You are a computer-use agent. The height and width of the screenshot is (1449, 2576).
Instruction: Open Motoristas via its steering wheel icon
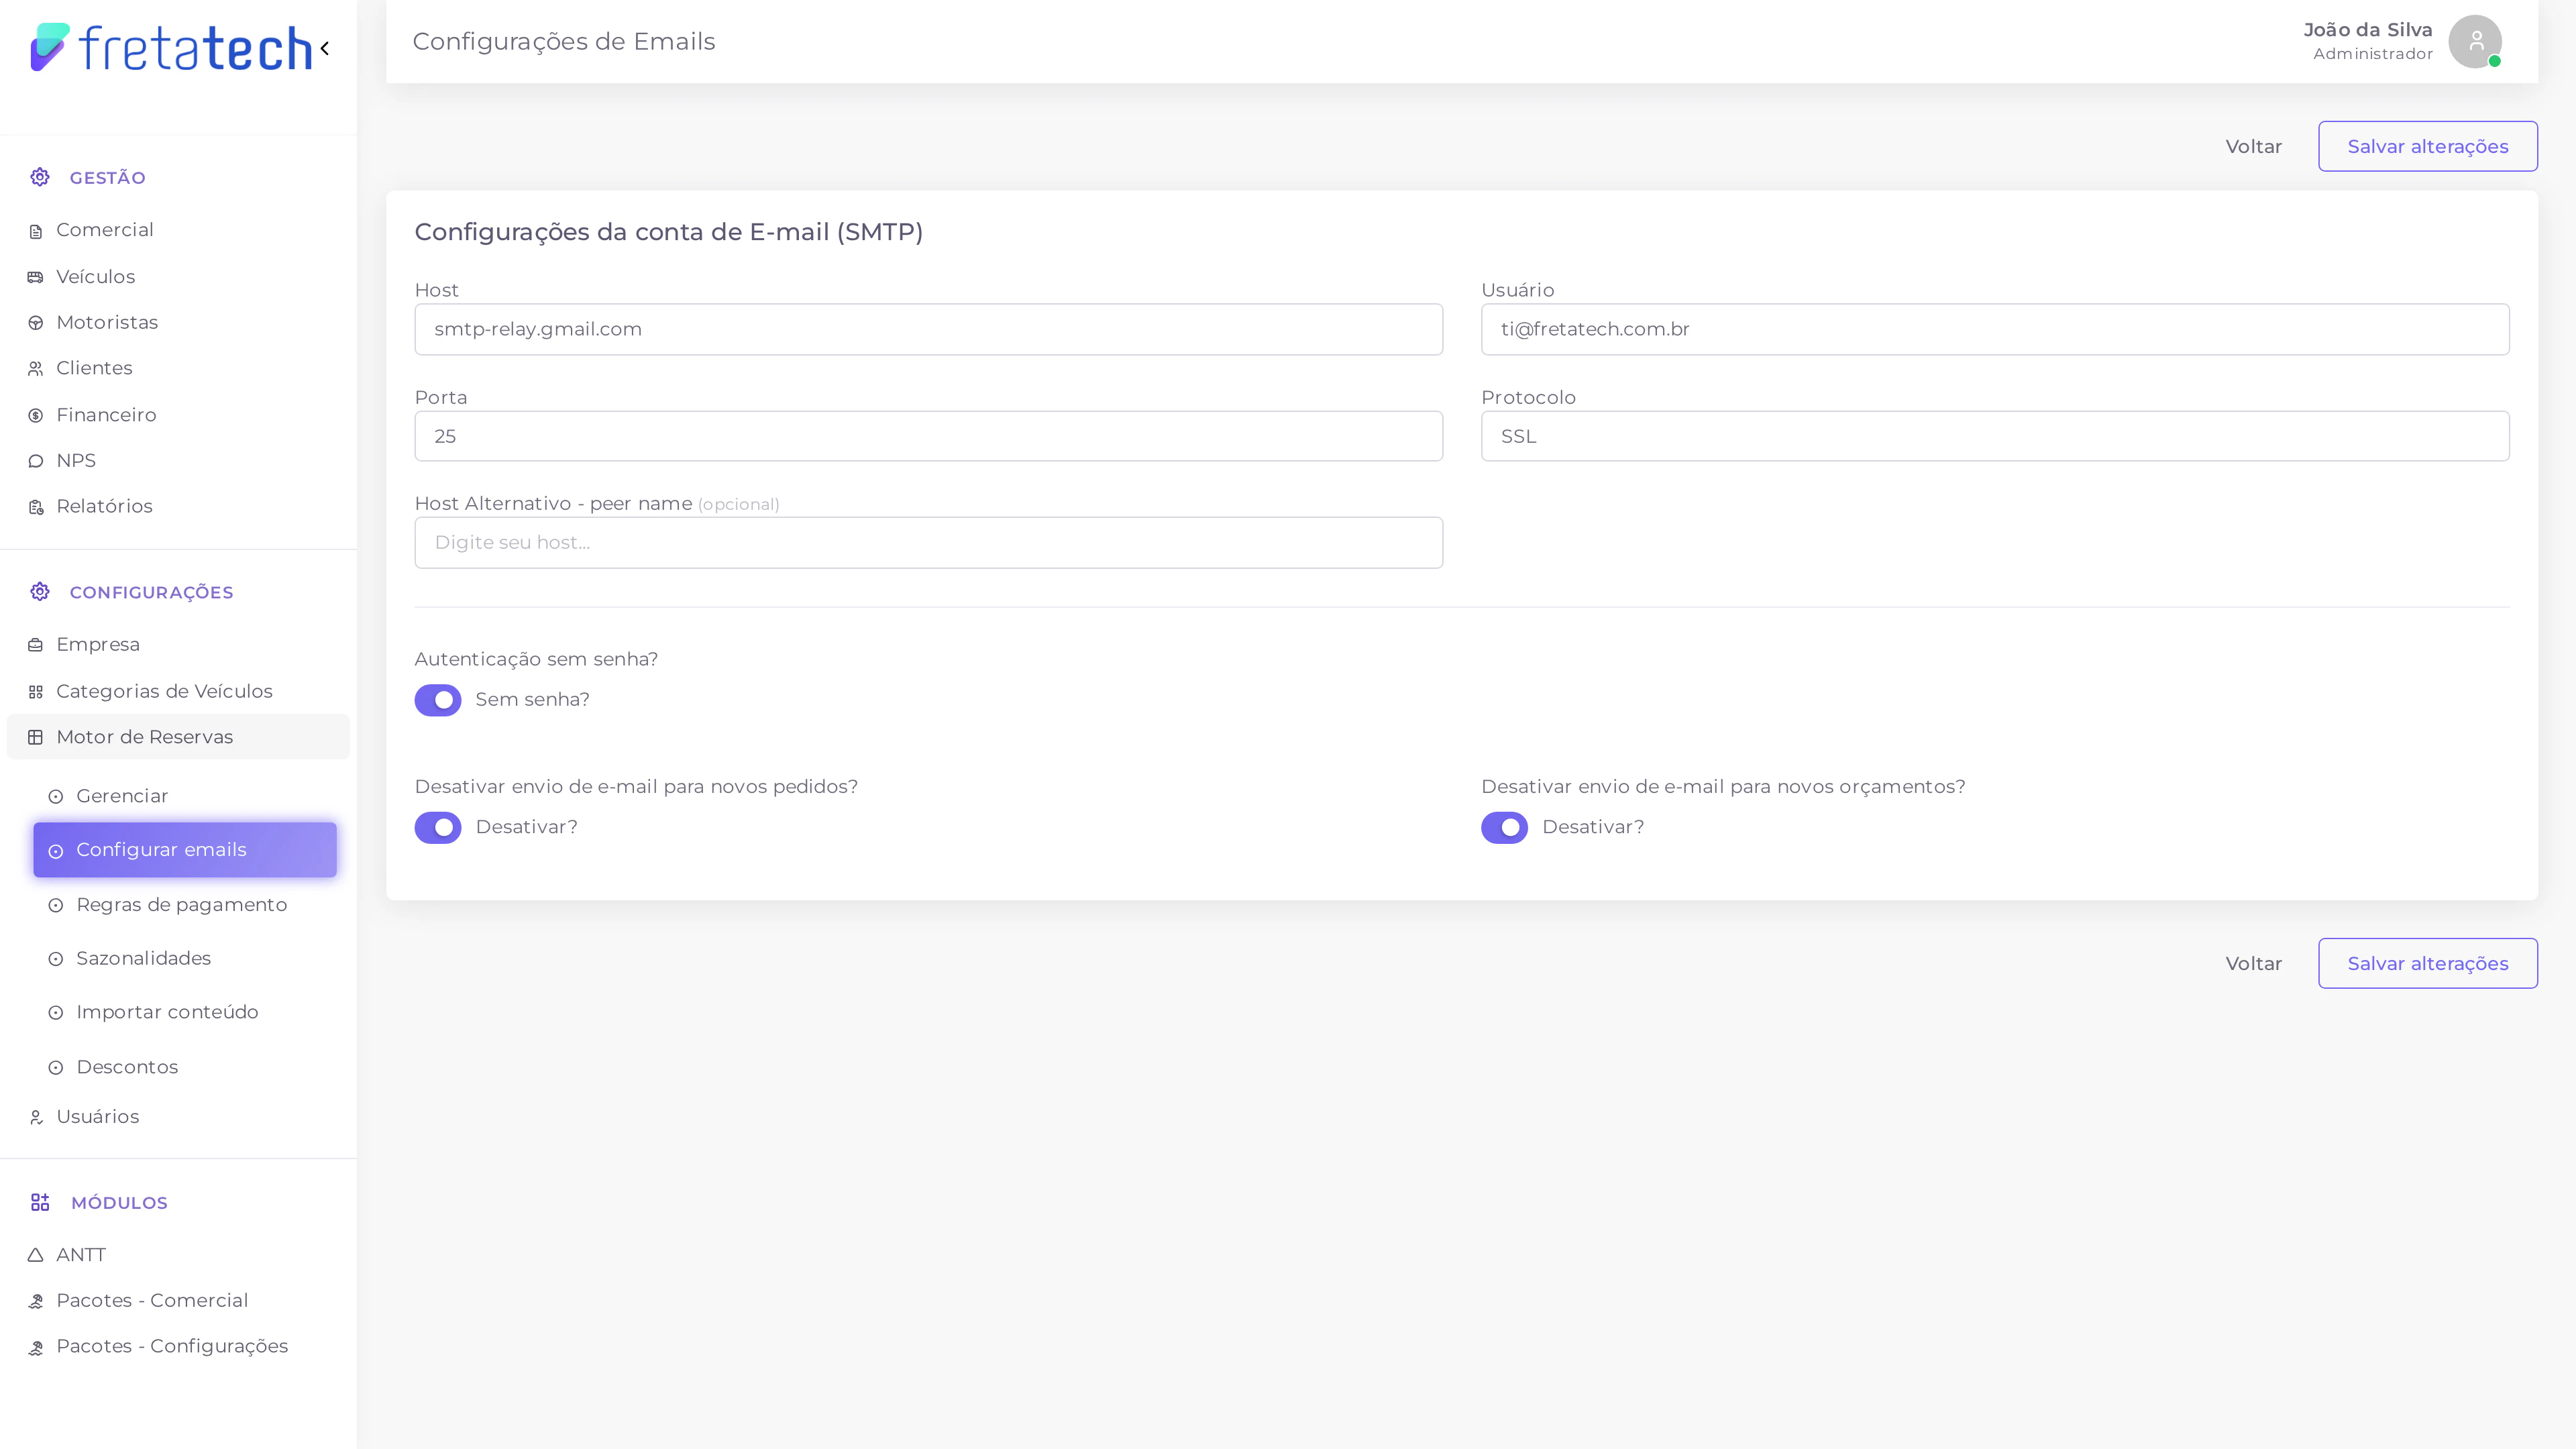(x=36, y=322)
